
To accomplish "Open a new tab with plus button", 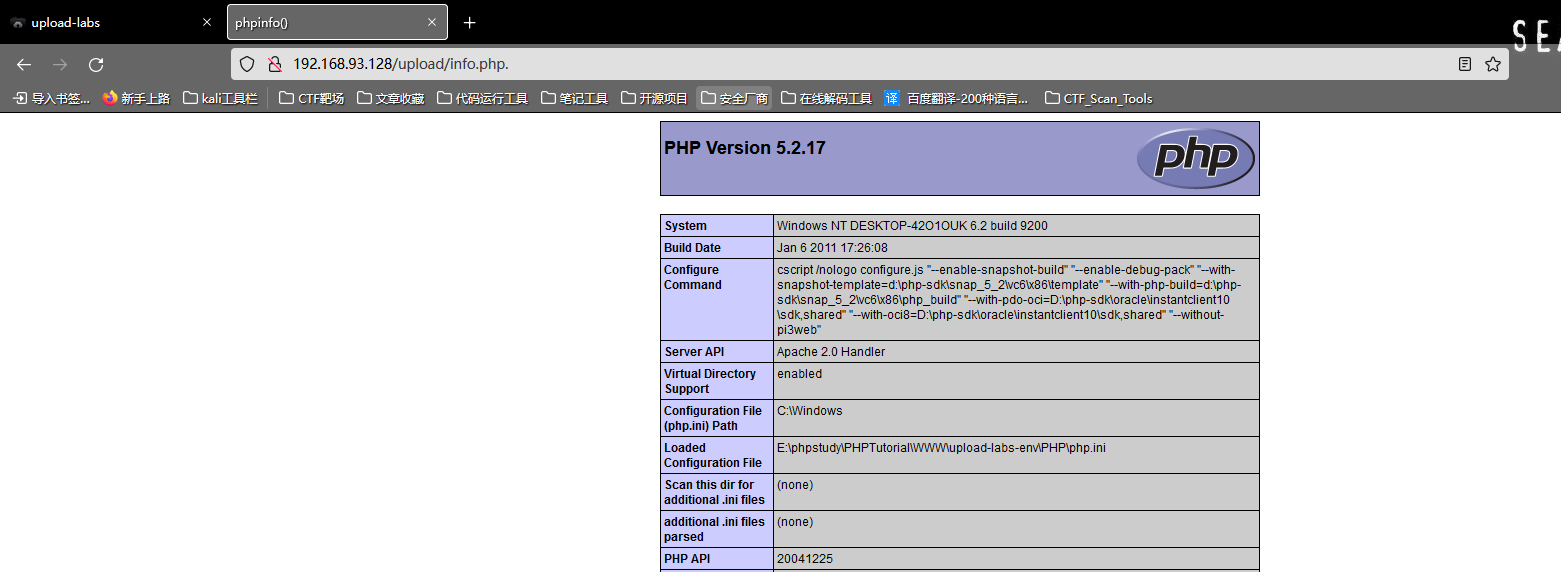I will pos(470,22).
